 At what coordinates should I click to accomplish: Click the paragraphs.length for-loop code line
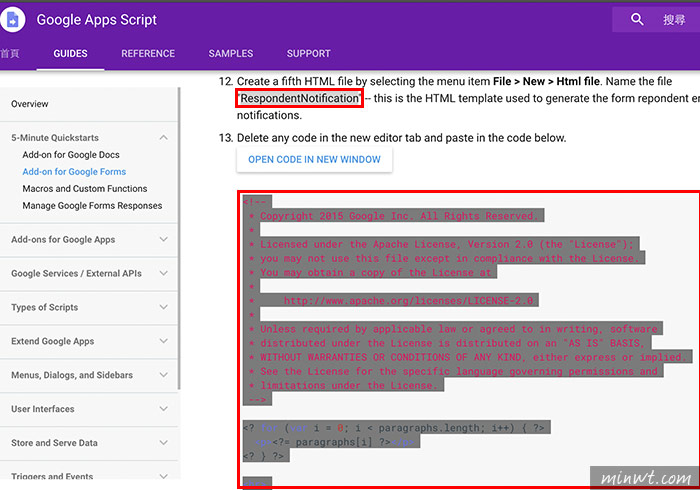(396, 428)
